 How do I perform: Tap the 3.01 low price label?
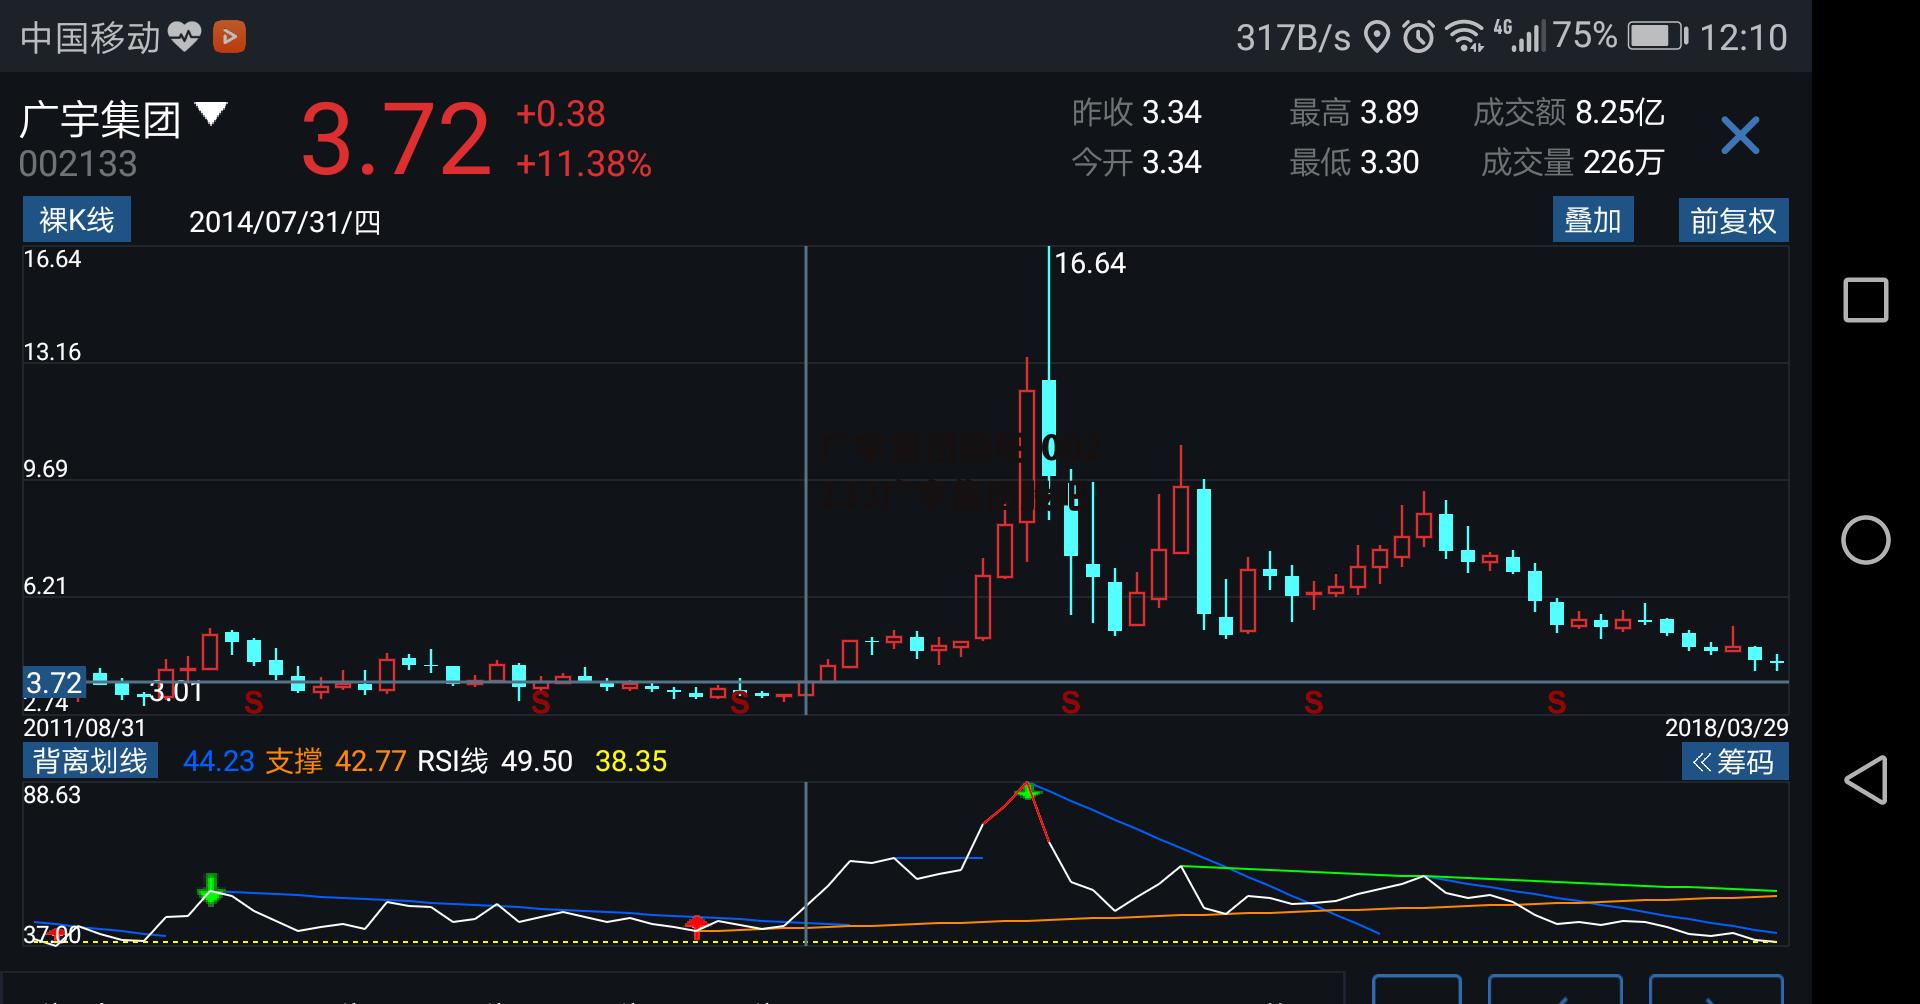pos(176,692)
